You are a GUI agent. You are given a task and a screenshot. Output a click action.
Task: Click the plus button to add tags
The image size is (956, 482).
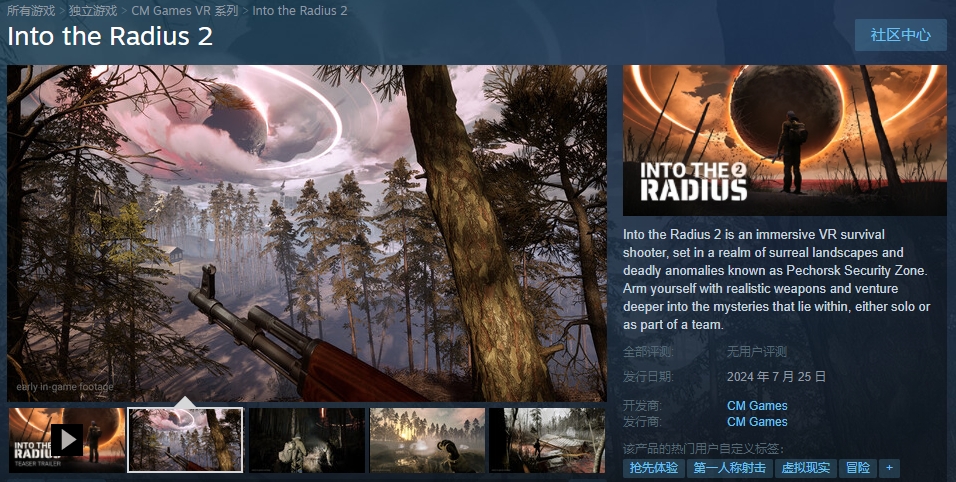pyautogui.click(x=890, y=468)
